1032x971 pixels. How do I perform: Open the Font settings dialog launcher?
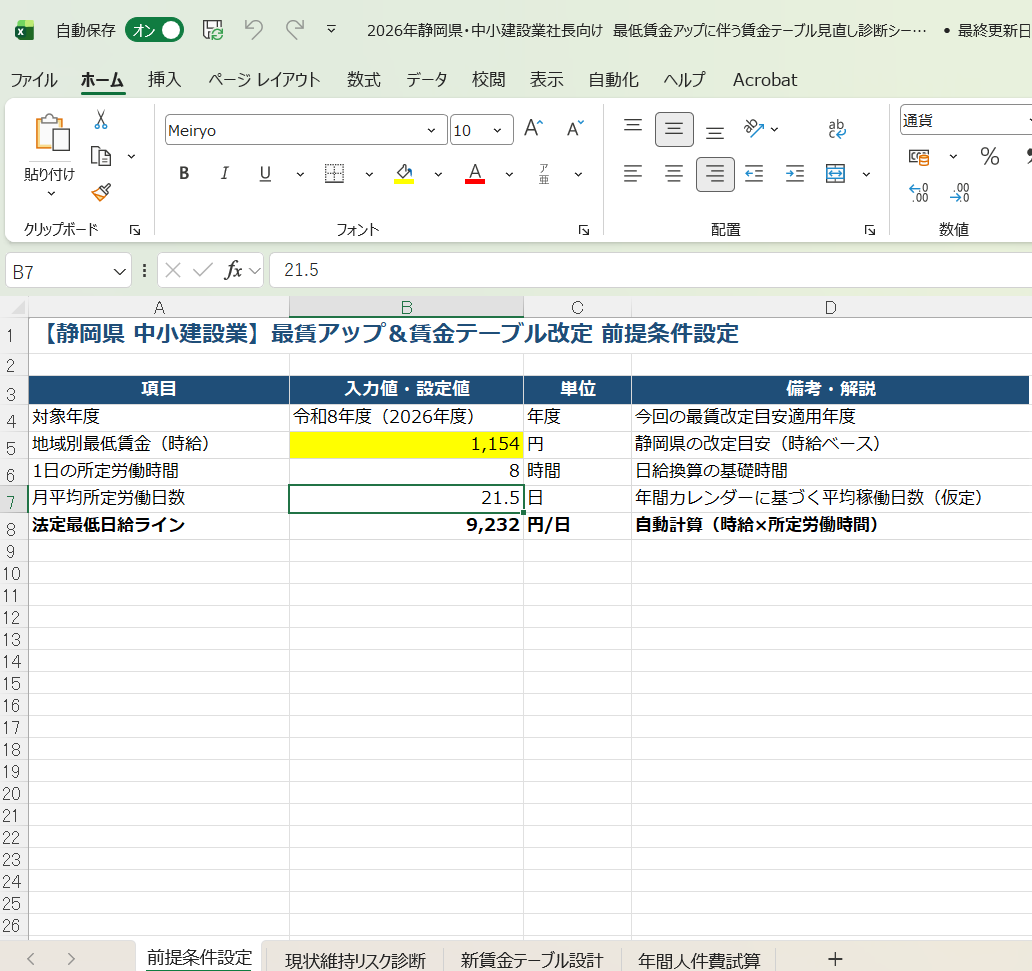pos(583,230)
